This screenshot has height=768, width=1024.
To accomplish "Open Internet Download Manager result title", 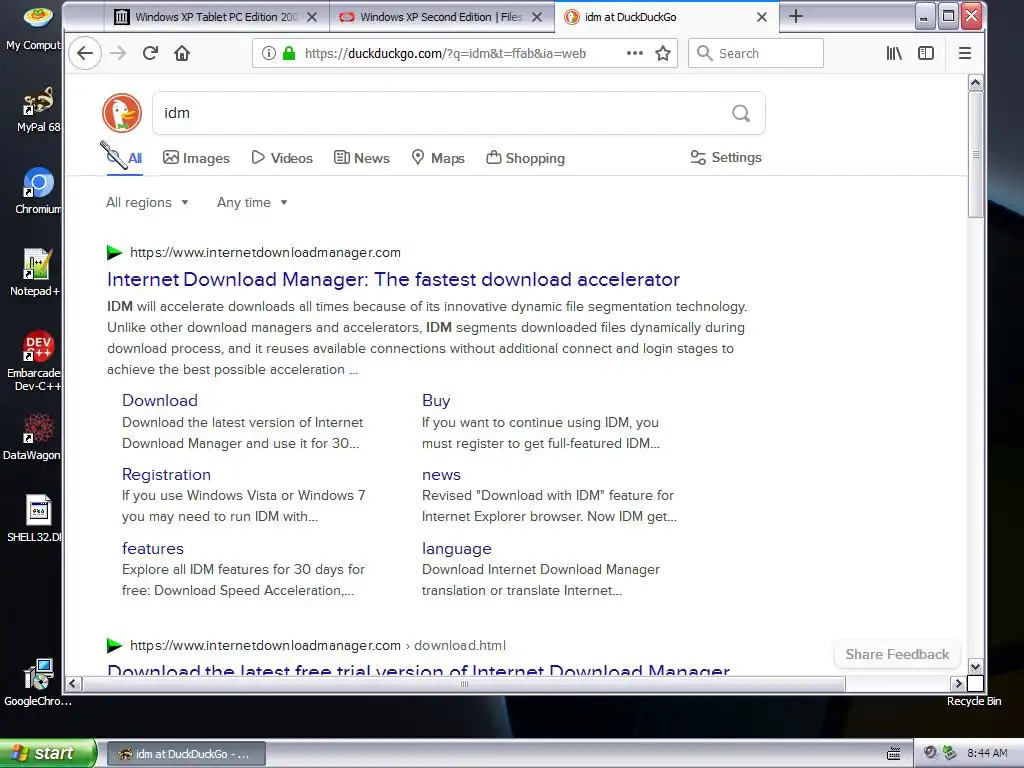I will tap(393, 280).
